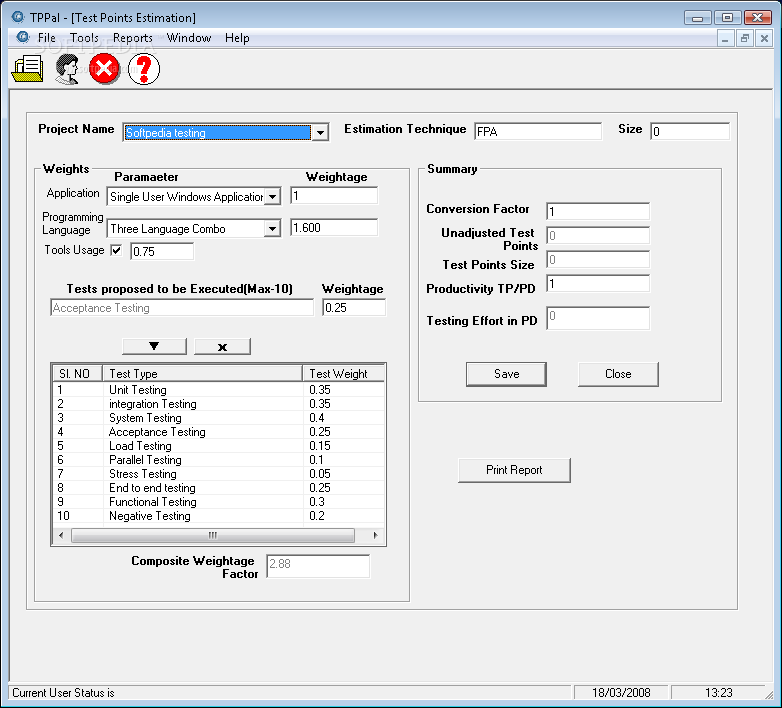
Task: Click the test Weightage 0.25 field
Action: tap(354, 308)
